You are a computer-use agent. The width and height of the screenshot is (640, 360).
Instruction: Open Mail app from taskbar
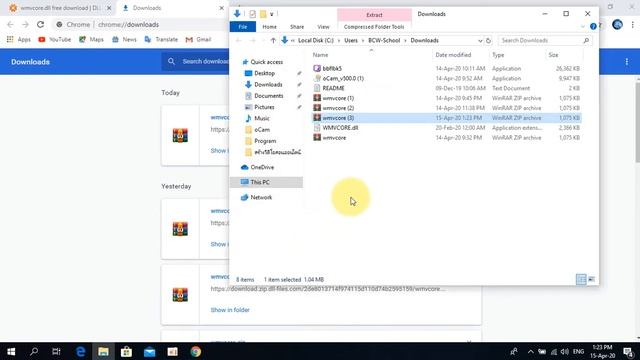tap(149, 351)
